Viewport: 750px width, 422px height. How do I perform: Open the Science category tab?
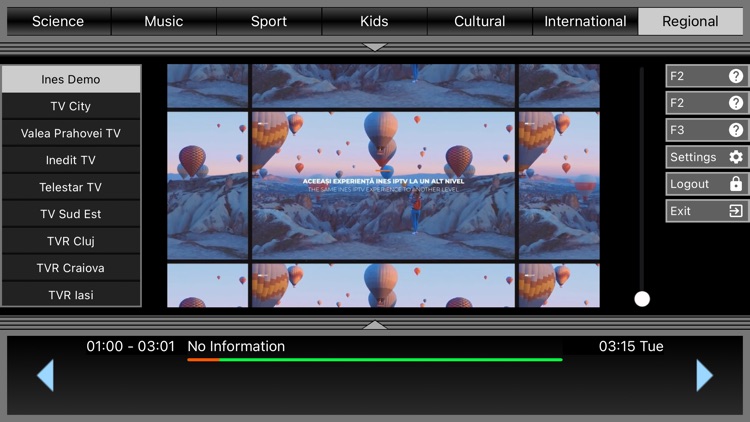58,22
